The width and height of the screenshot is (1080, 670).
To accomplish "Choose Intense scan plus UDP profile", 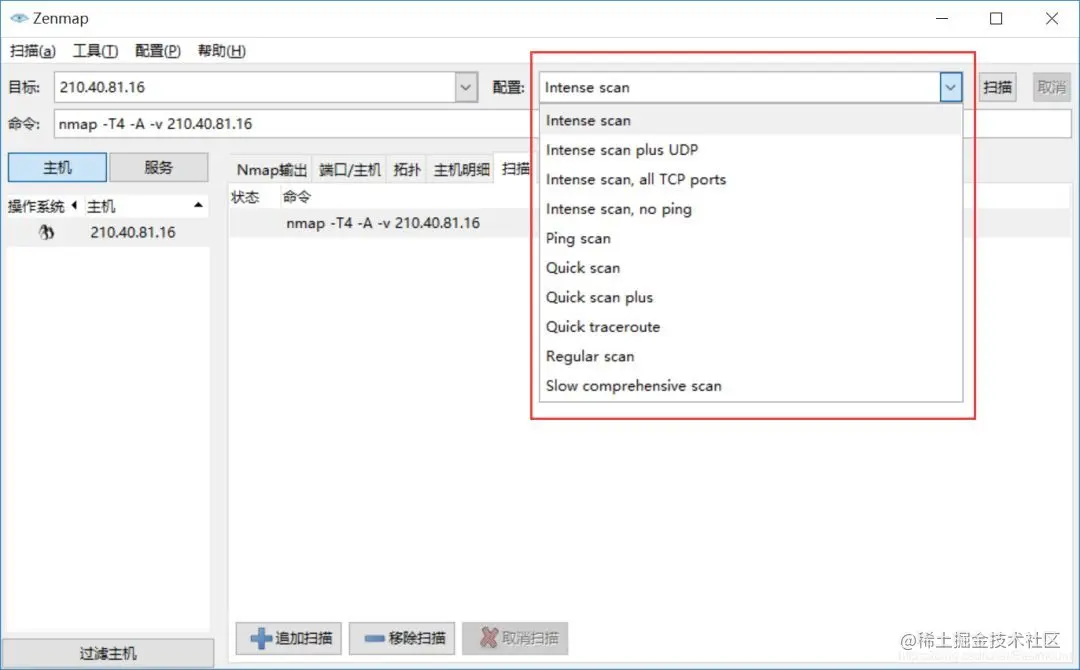I will (x=751, y=150).
